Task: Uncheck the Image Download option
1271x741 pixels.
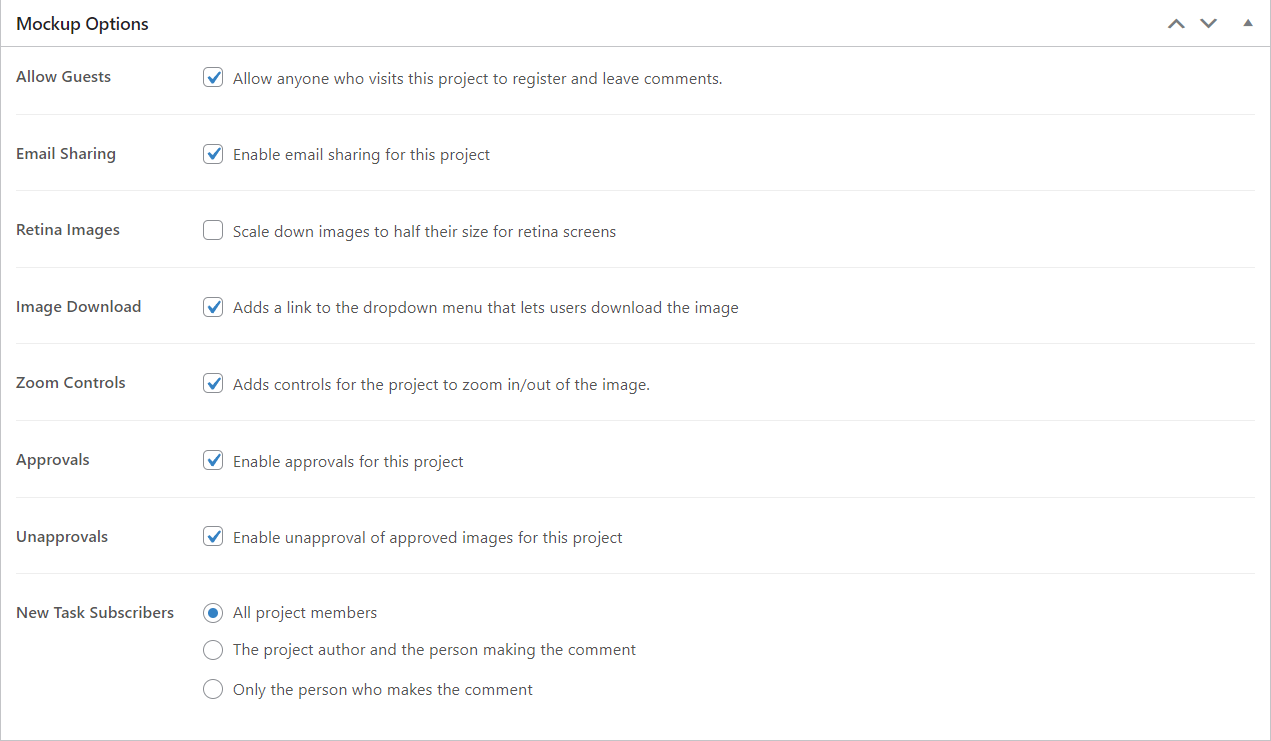Action: 213,307
